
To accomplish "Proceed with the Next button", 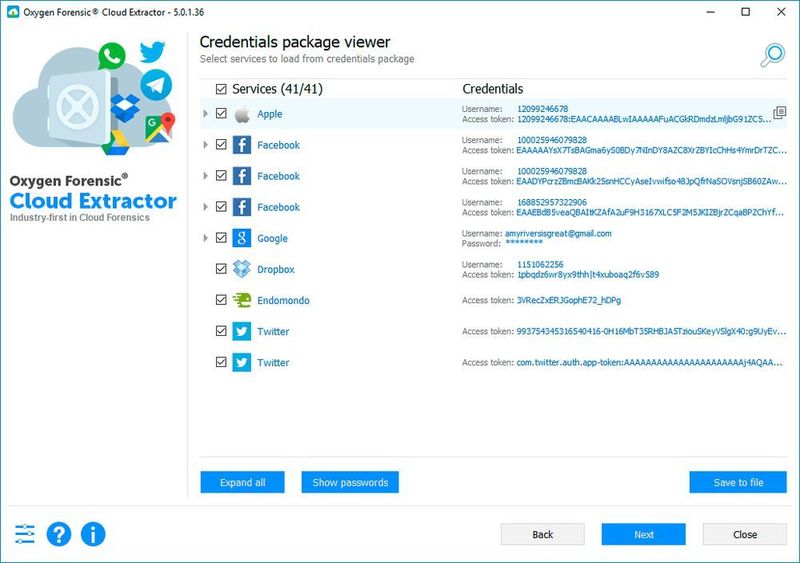I will tap(643, 534).
